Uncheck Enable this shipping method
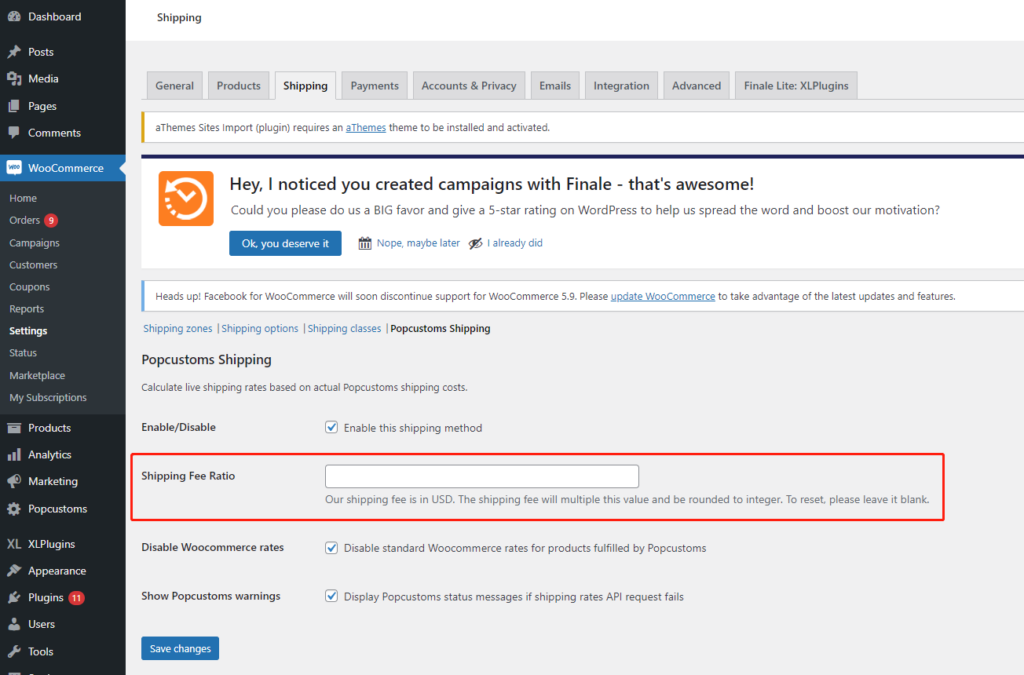1024x675 pixels. pos(332,428)
